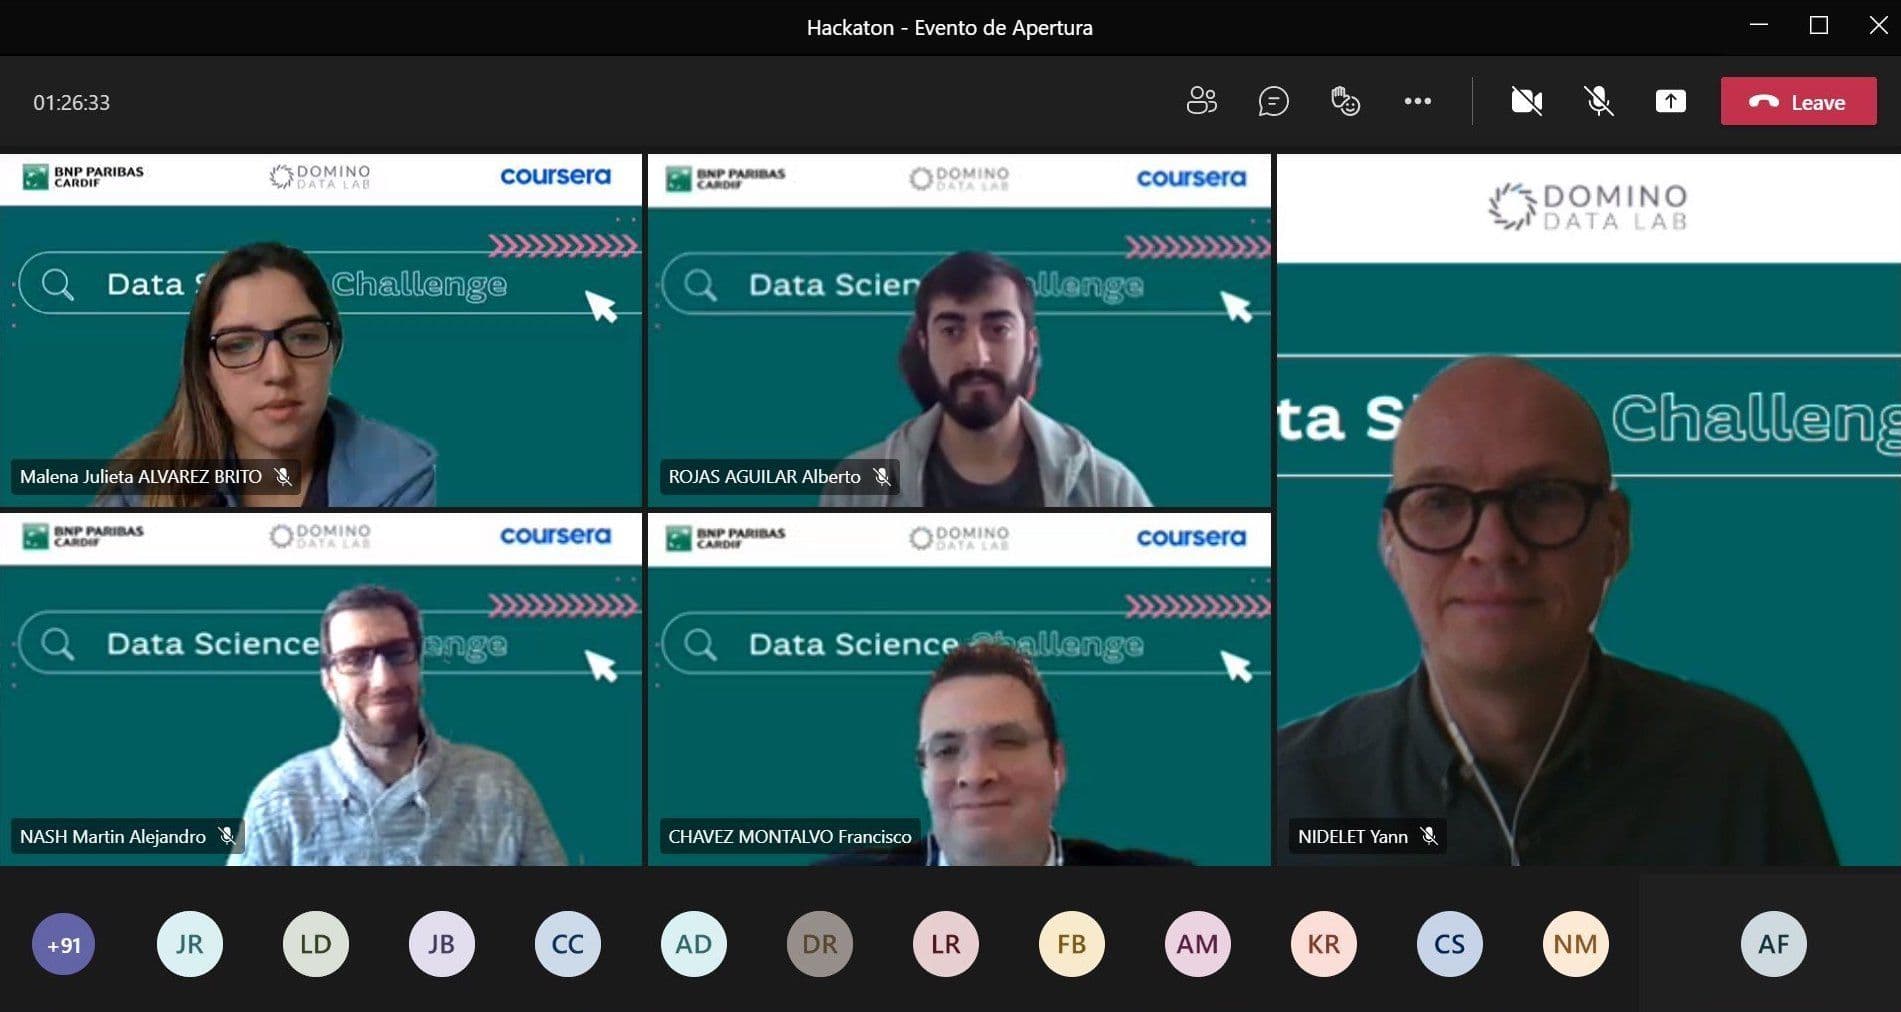Select participant avatar FB
Screen dimensions: 1901x1012
pyautogui.click(x=1071, y=944)
